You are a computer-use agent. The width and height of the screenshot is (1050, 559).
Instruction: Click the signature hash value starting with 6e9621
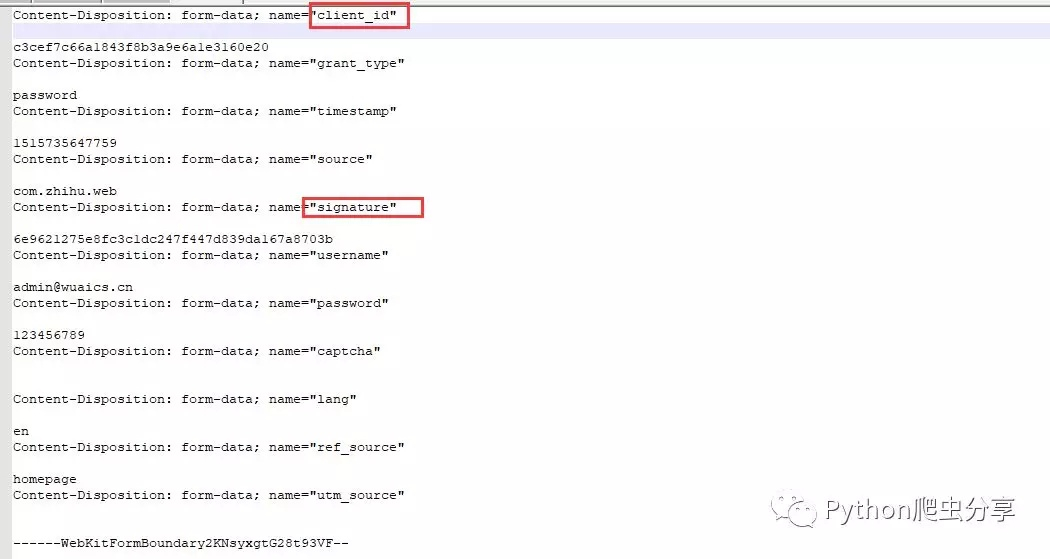point(172,240)
